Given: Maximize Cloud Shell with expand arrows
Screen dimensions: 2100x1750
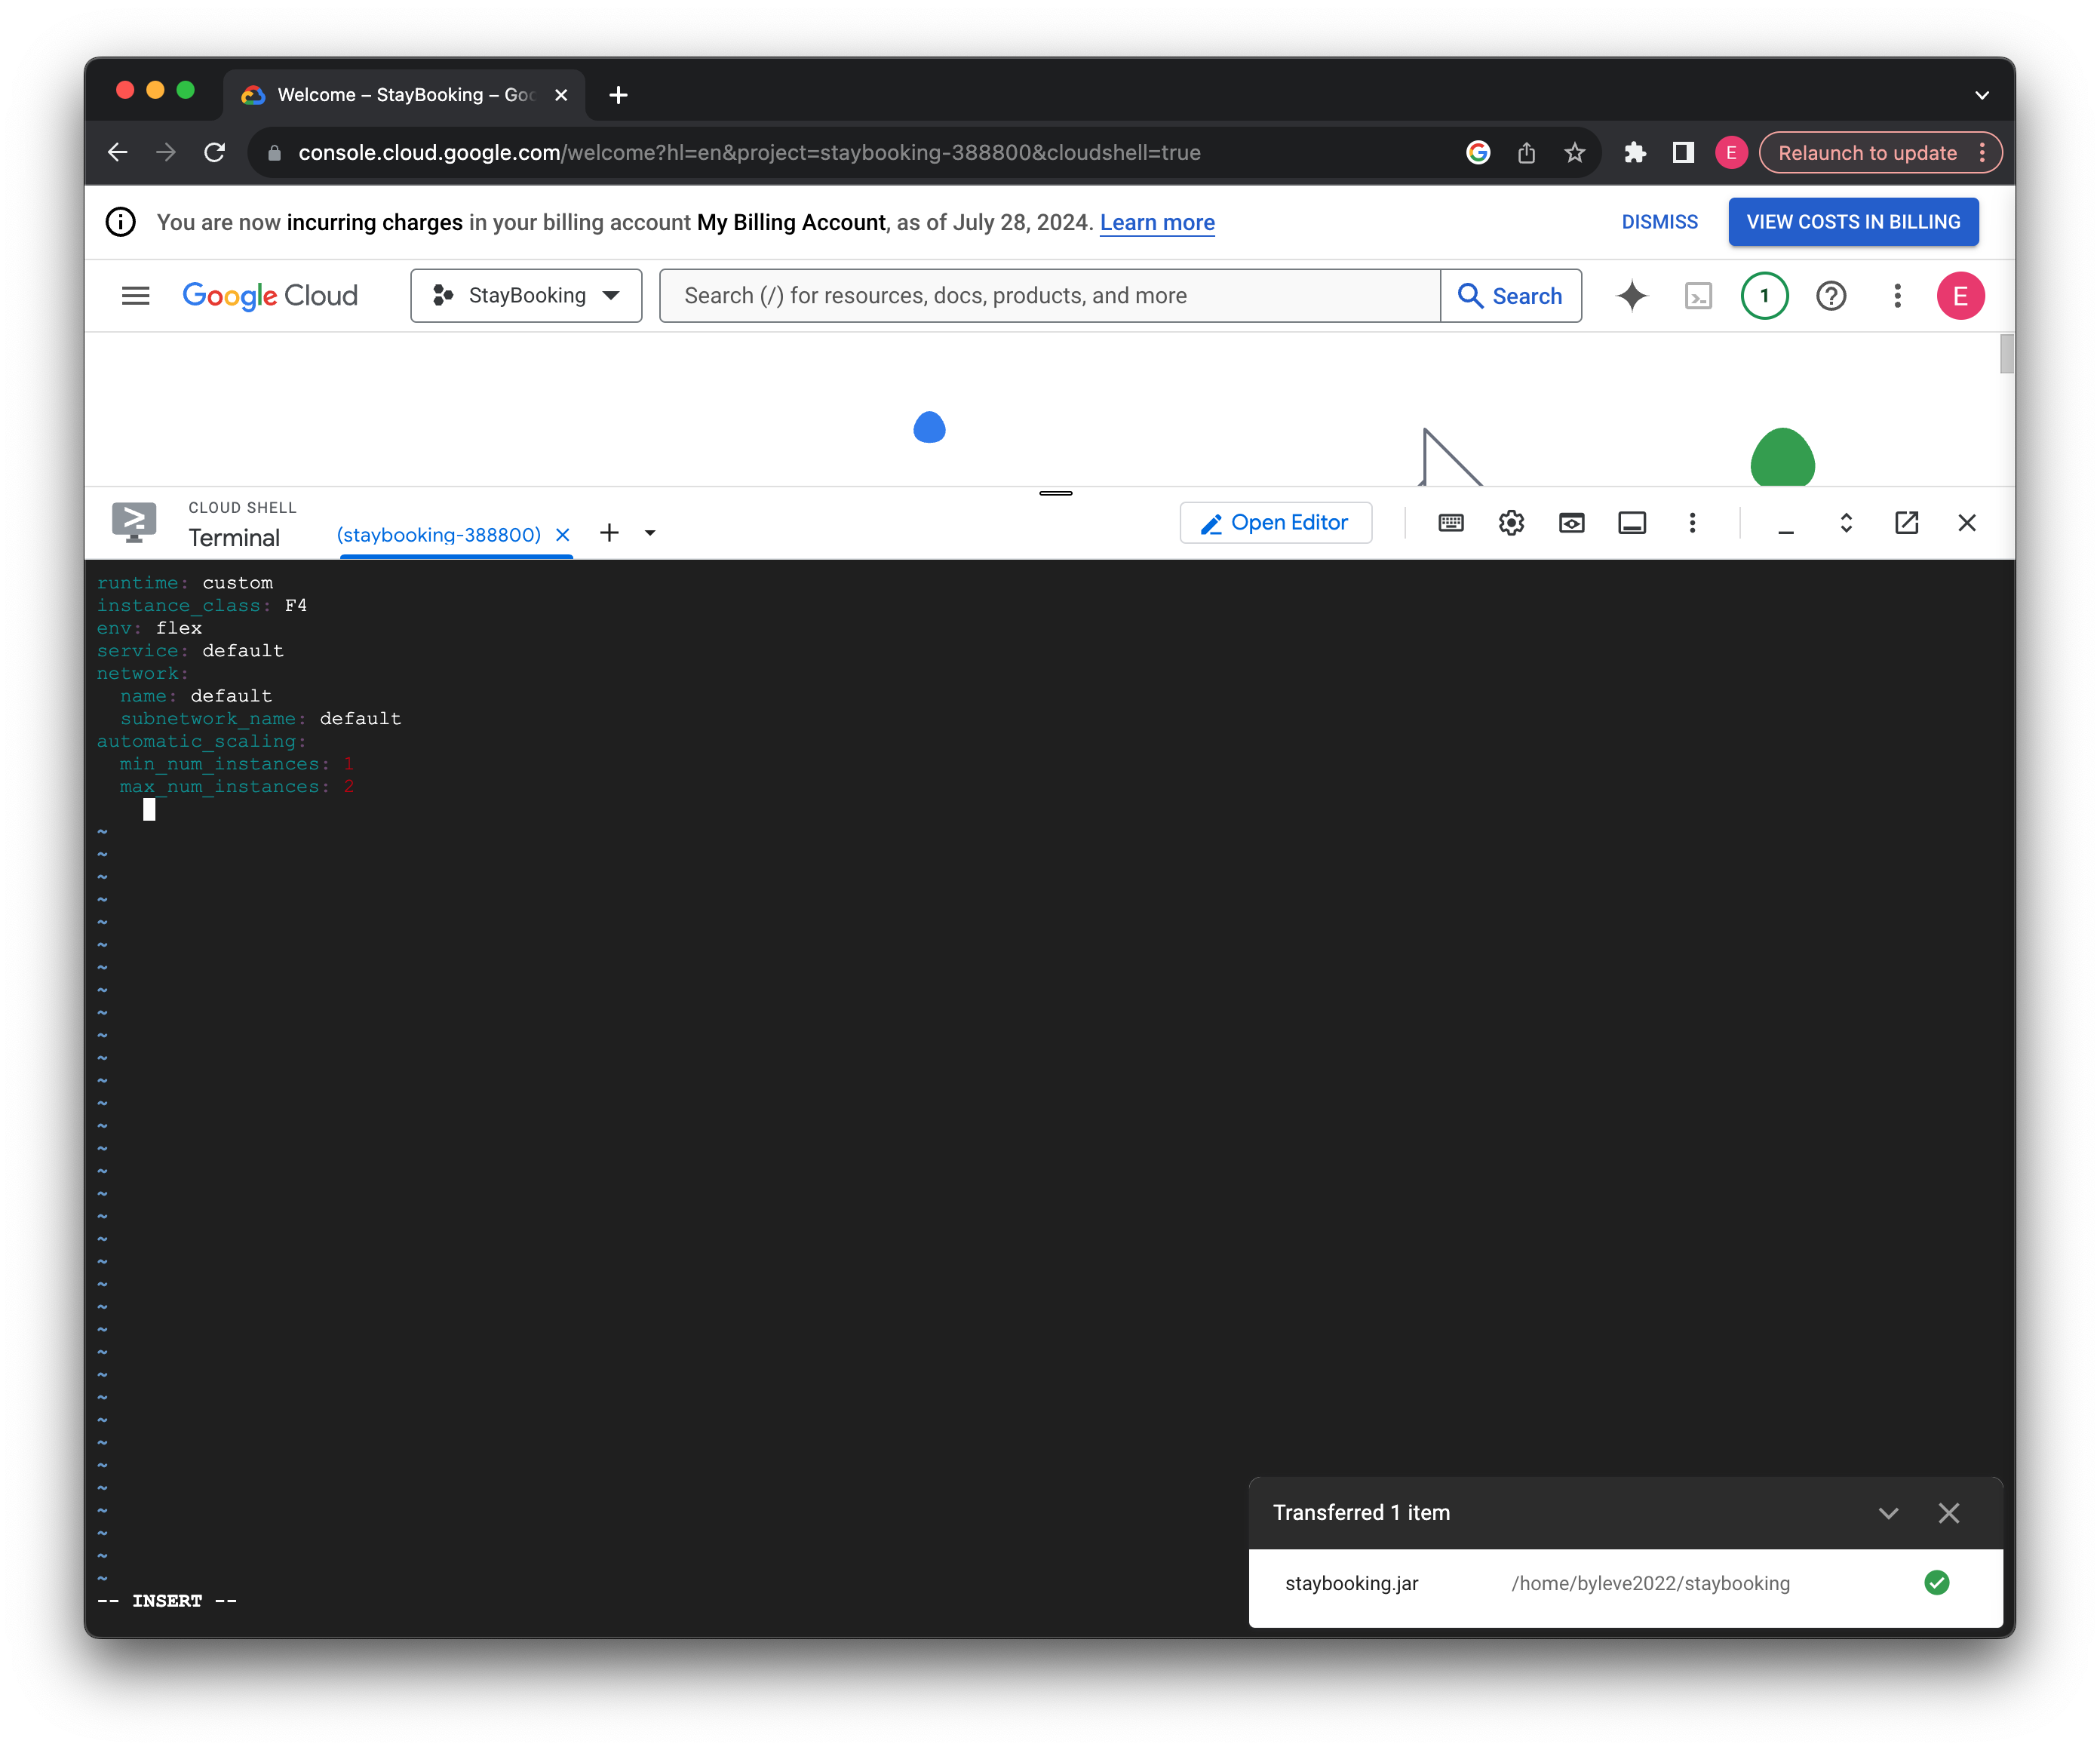Looking at the screenshot, I should [x=1846, y=522].
